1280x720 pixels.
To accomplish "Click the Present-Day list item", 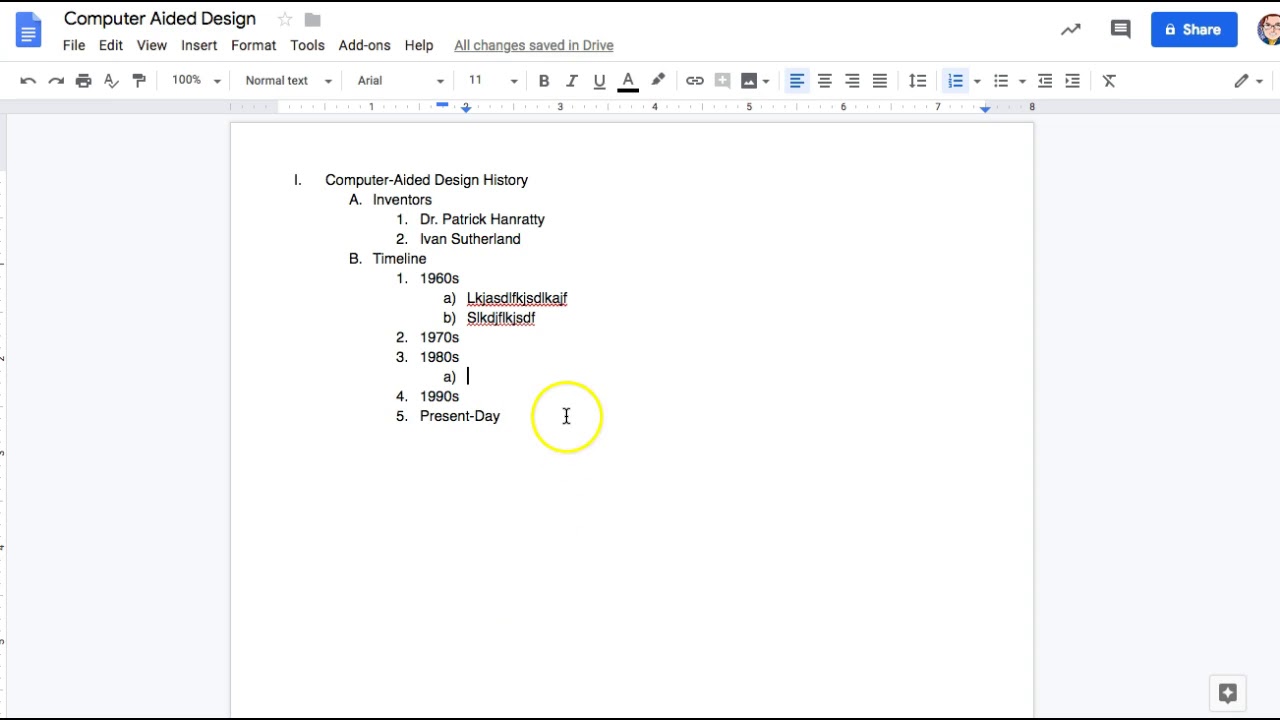I will click(460, 416).
